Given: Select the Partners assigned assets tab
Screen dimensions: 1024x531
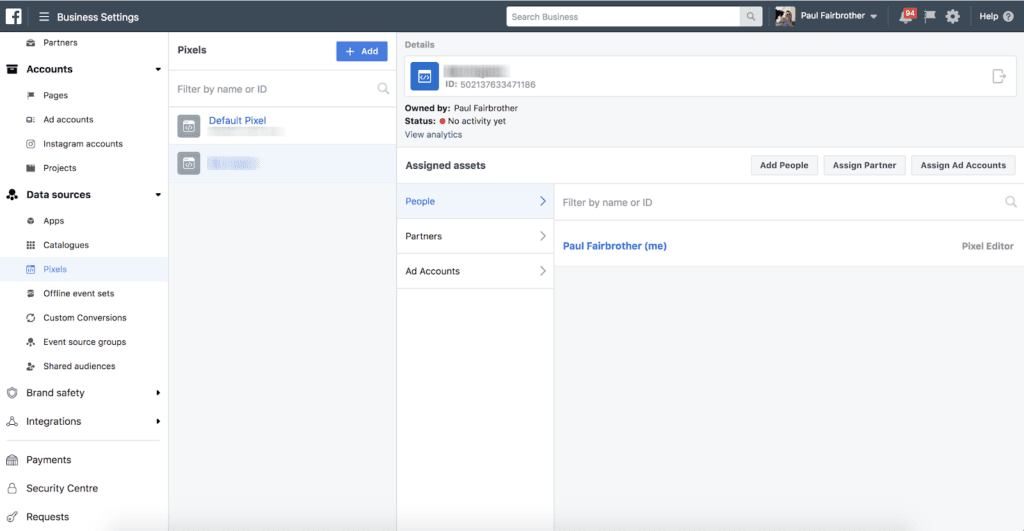Looking at the screenshot, I should tap(475, 236).
